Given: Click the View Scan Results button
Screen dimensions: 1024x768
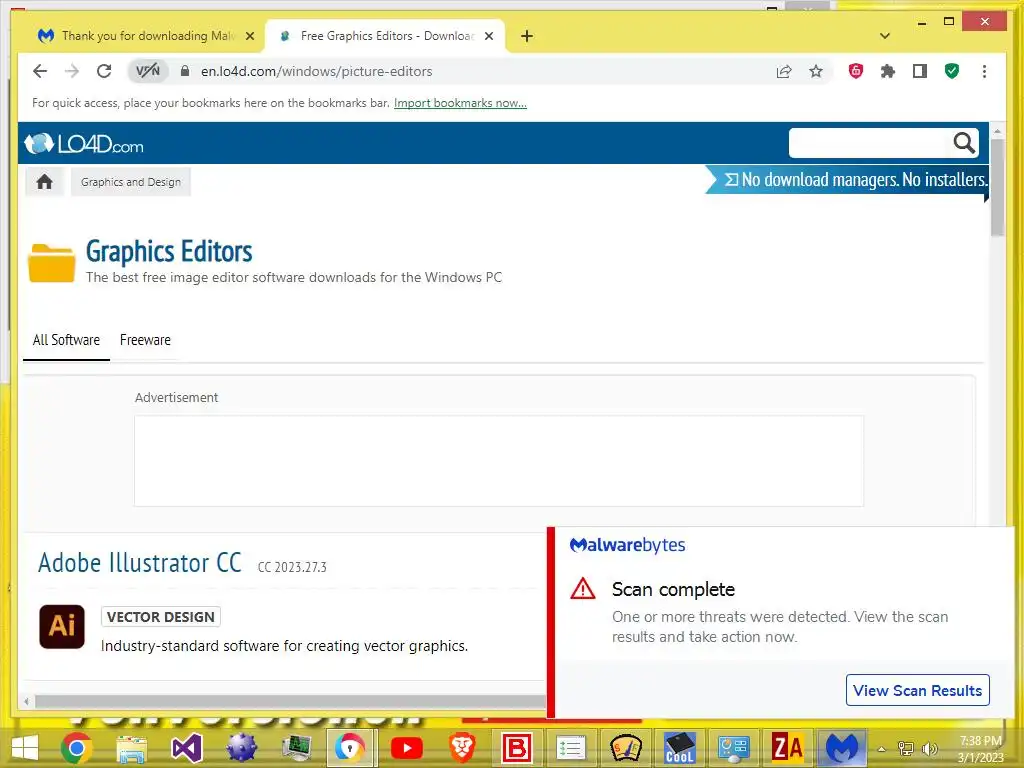Looking at the screenshot, I should pos(918,690).
